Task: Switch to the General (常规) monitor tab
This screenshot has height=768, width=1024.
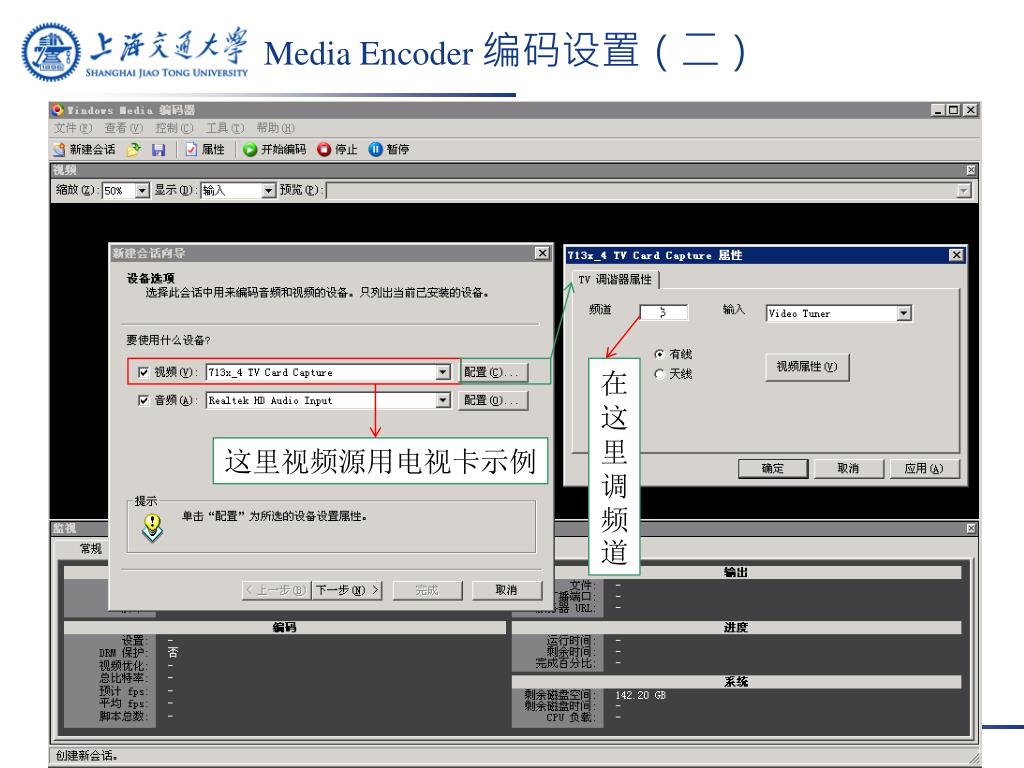Action: (x=91, y=549)
